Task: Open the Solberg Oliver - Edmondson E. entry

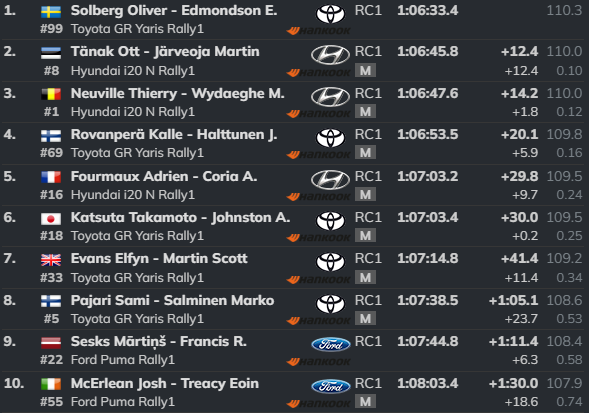Action: [174, 11]
